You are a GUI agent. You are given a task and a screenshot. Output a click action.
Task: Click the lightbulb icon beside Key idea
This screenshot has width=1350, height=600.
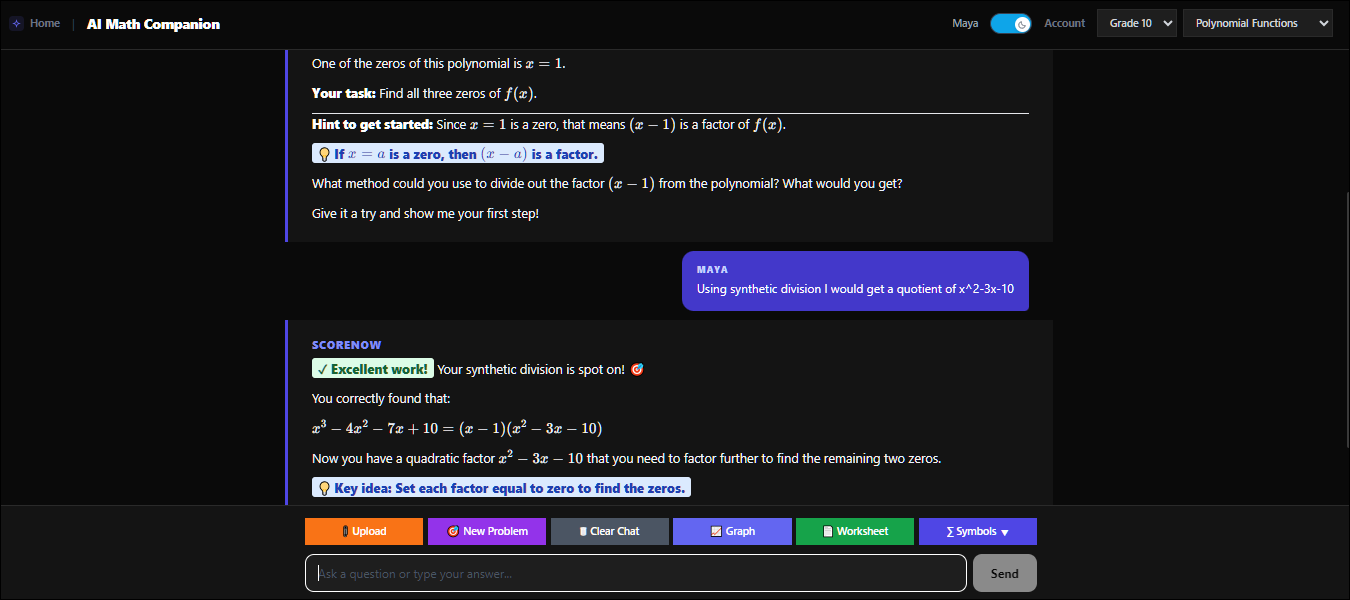coord(324,488)
